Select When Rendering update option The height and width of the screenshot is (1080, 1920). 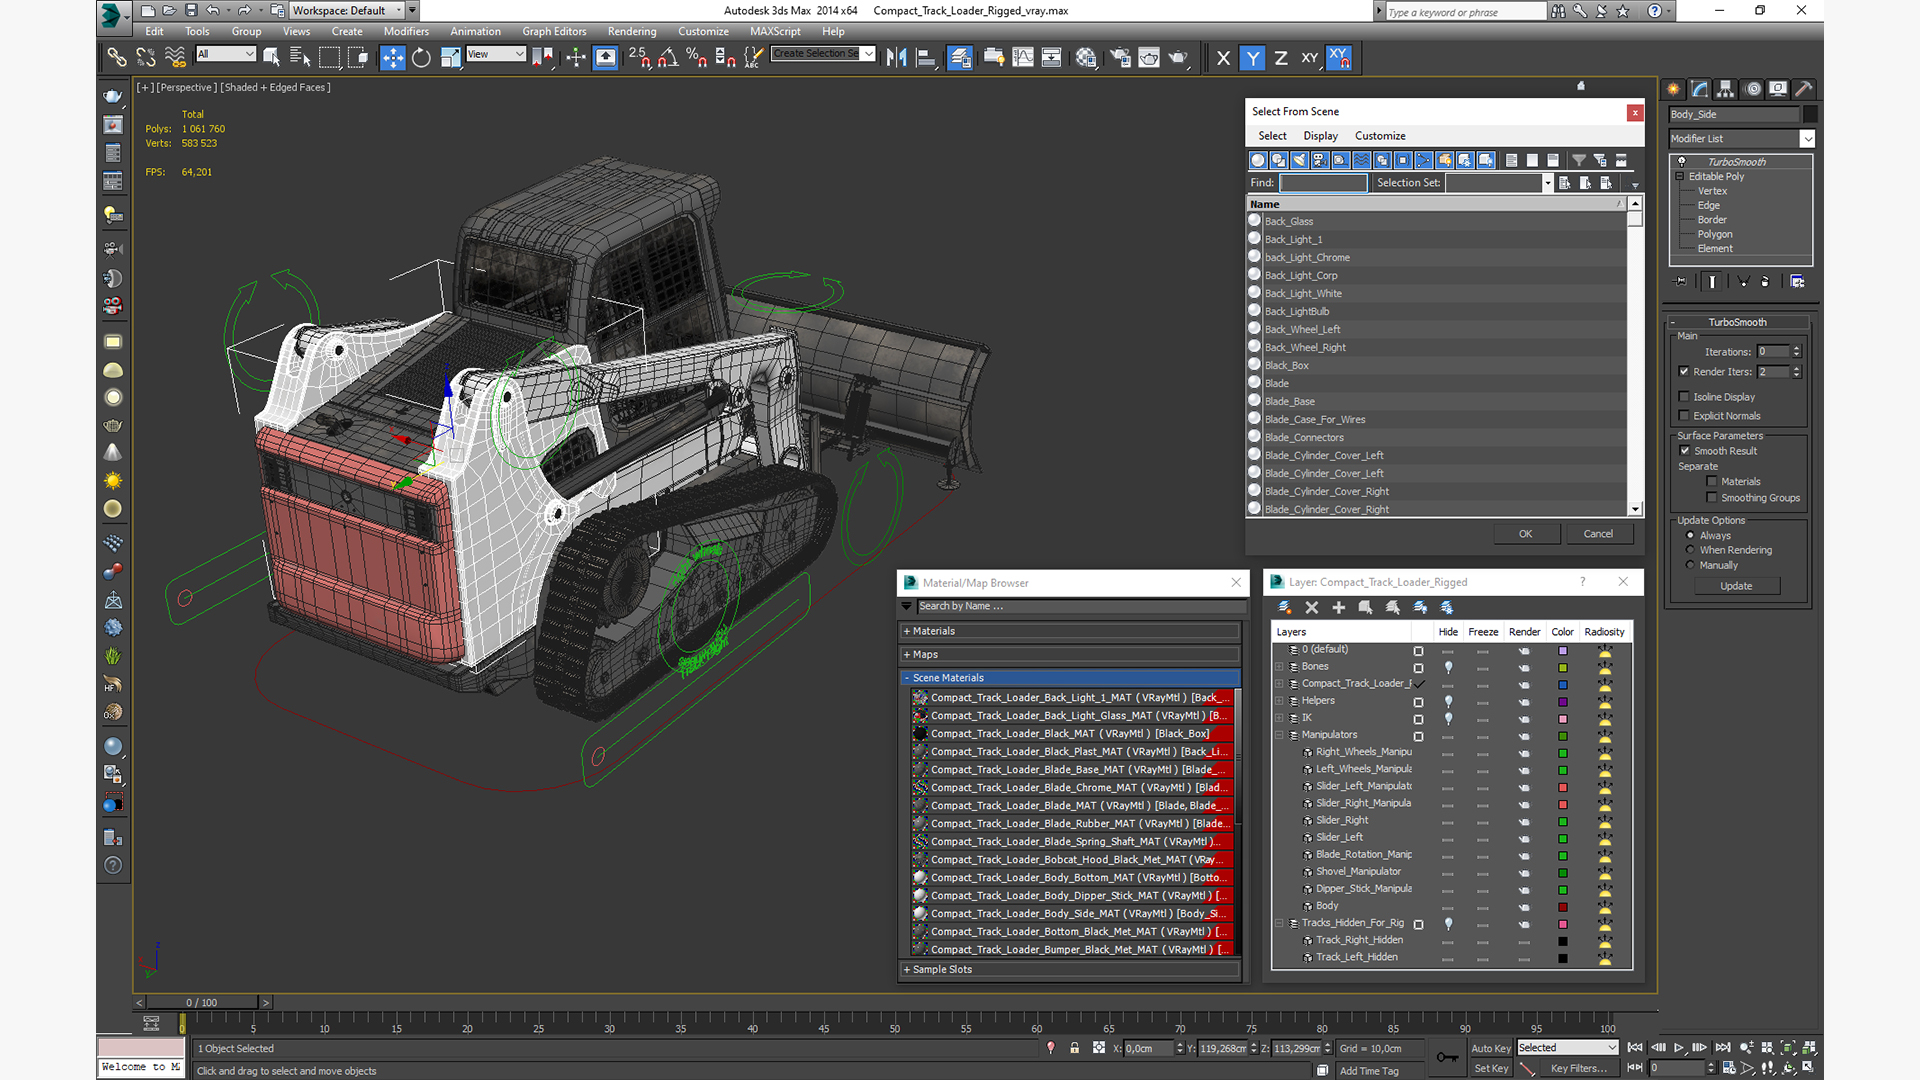[x=1691, y=550]
